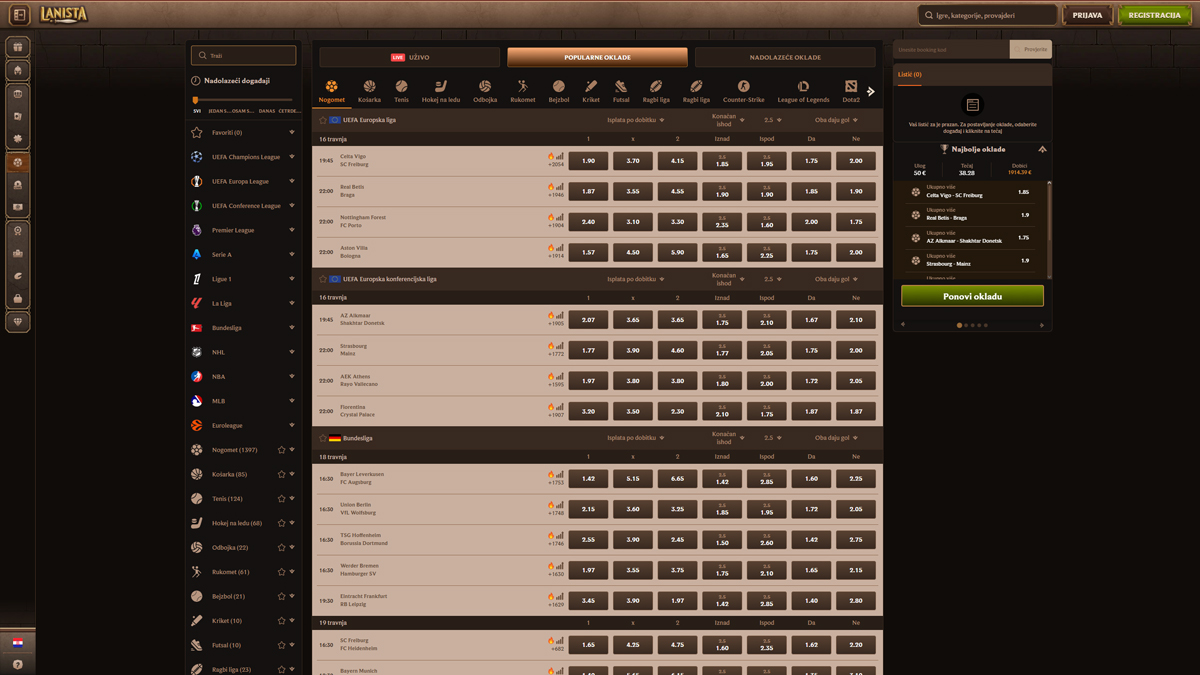Click the Registracija button
This screenshot has height=675, width=1200.
1154,15
